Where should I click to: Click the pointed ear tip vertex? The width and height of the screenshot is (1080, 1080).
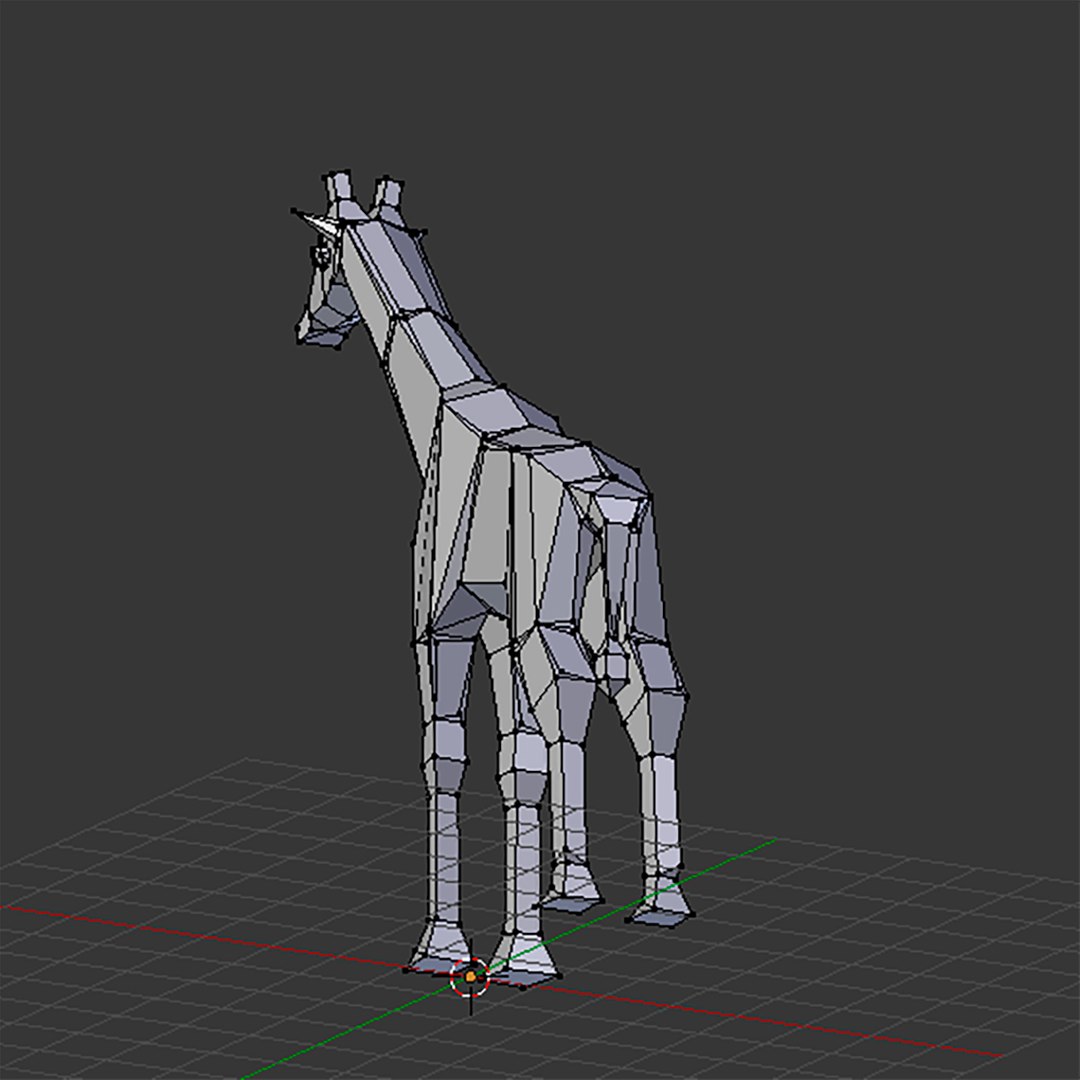[x=294, y=211]
